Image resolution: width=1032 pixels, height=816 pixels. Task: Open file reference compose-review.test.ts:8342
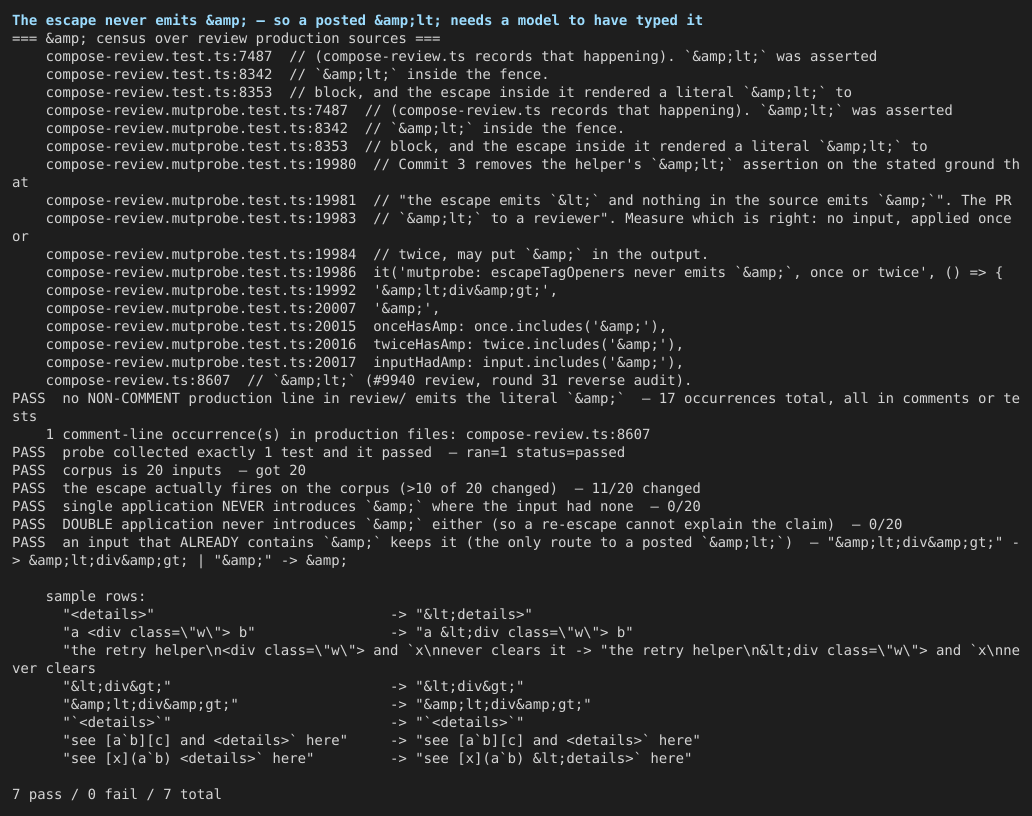[x=159, y=74]
